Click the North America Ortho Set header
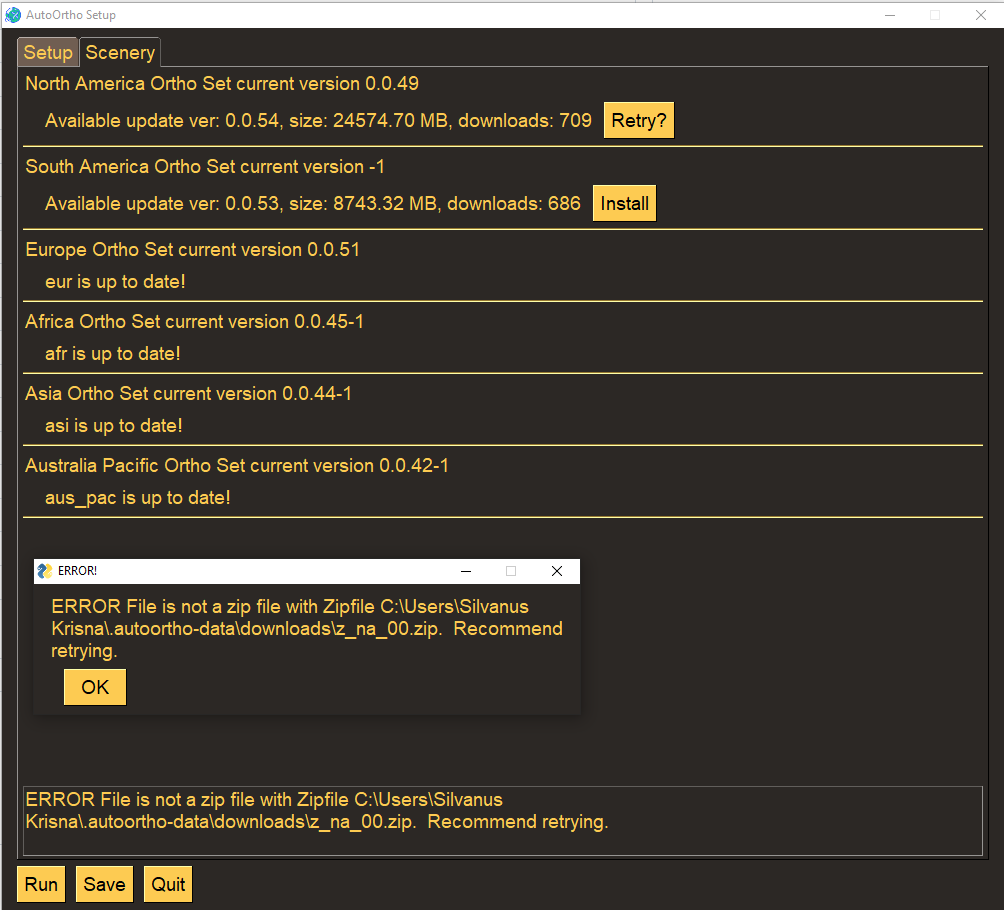 click(x=222, y=83)
